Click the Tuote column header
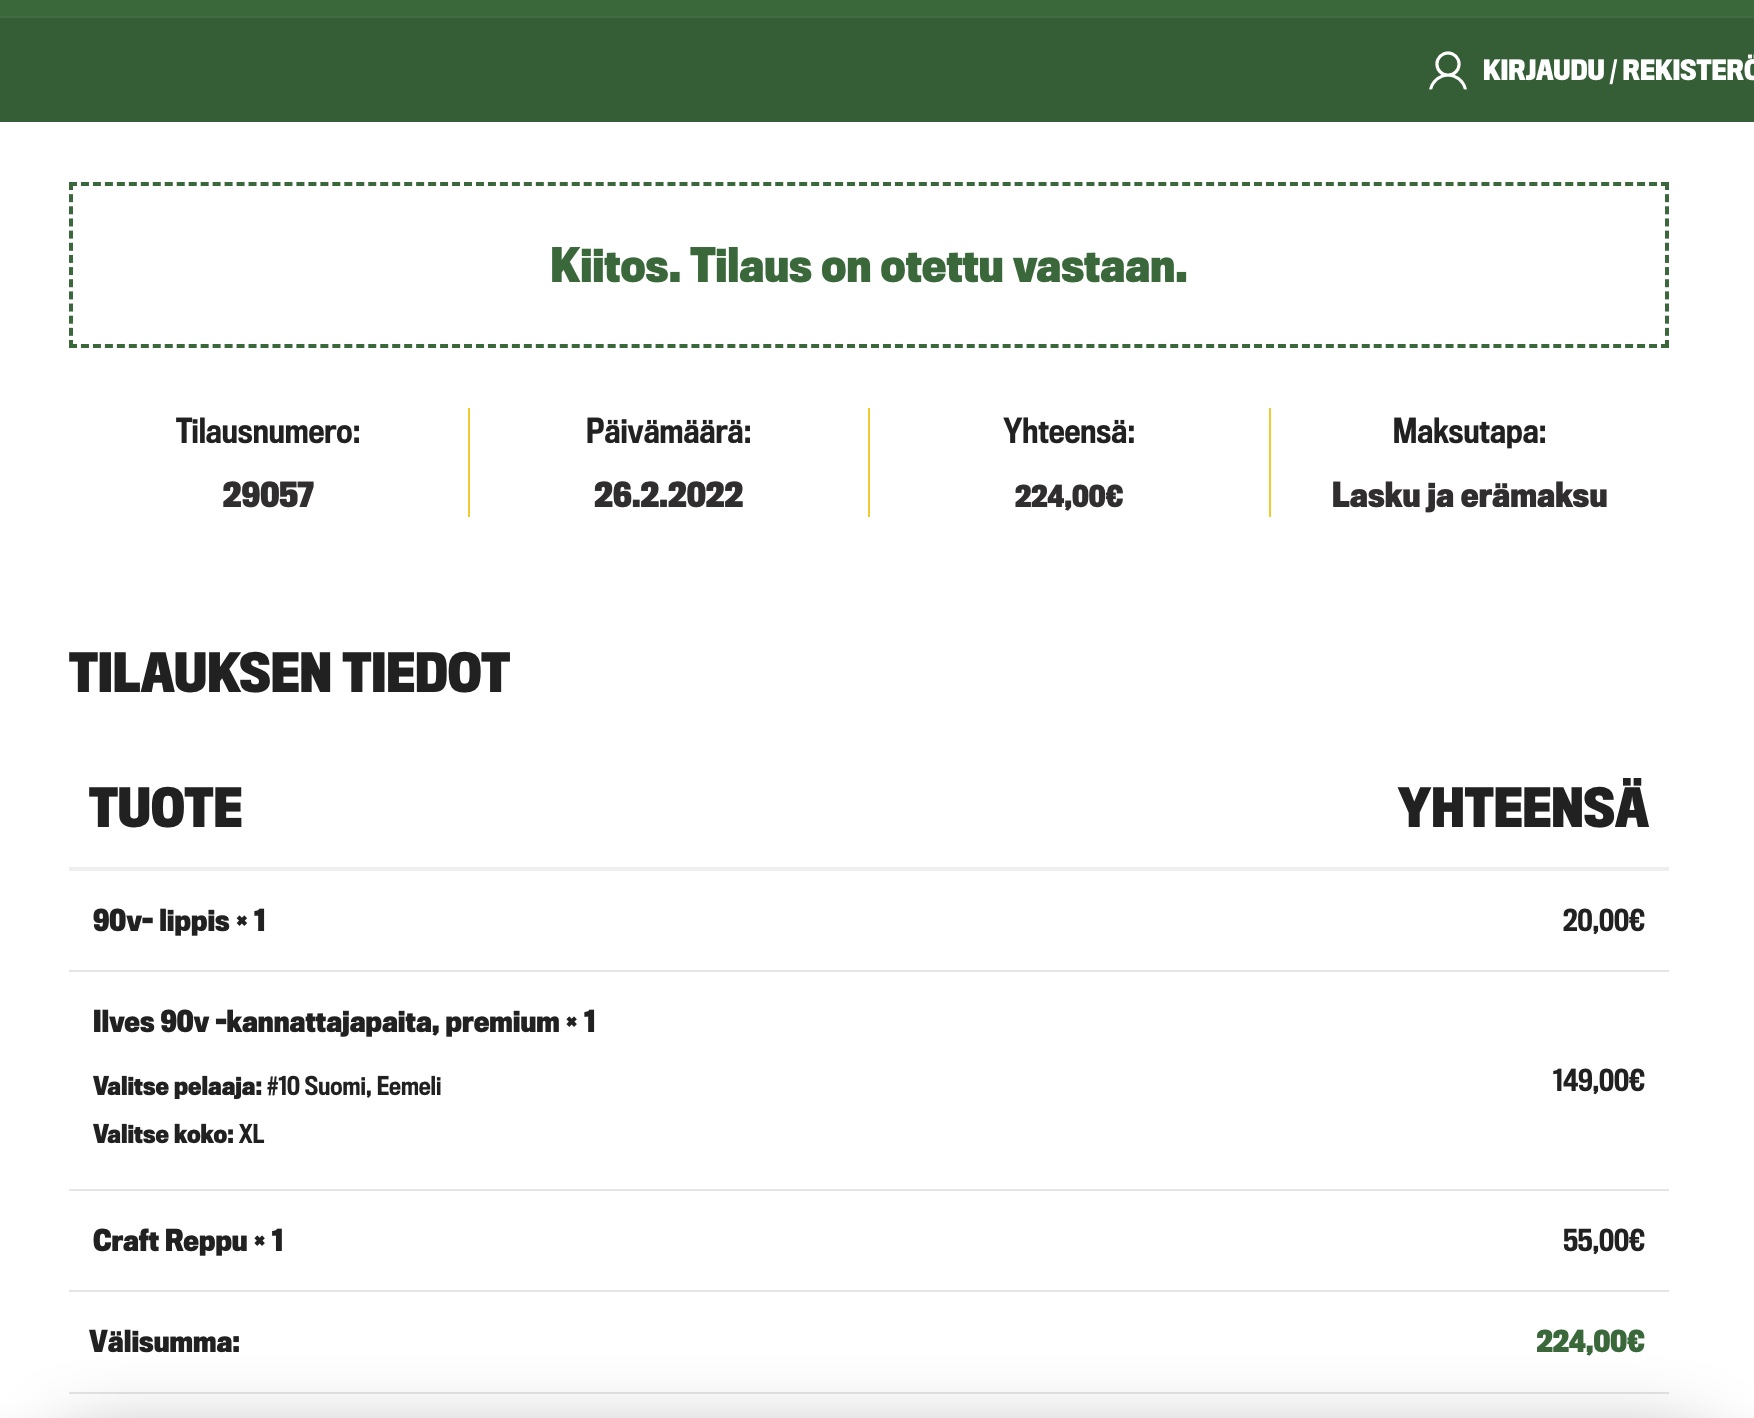The image size is (1754, 1418). coord(166,808)
